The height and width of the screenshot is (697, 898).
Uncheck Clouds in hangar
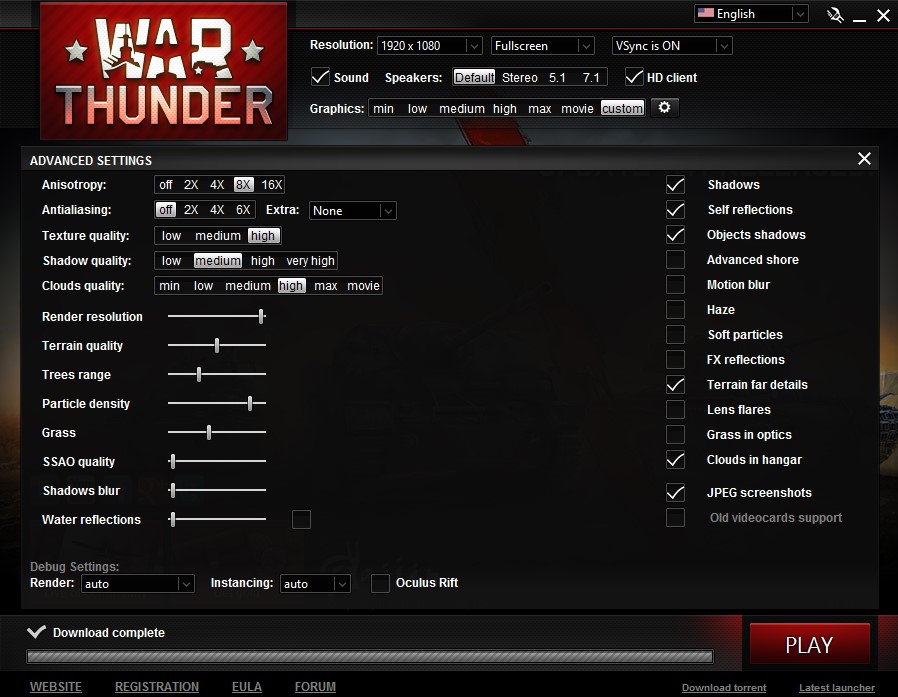coord(675,459)
